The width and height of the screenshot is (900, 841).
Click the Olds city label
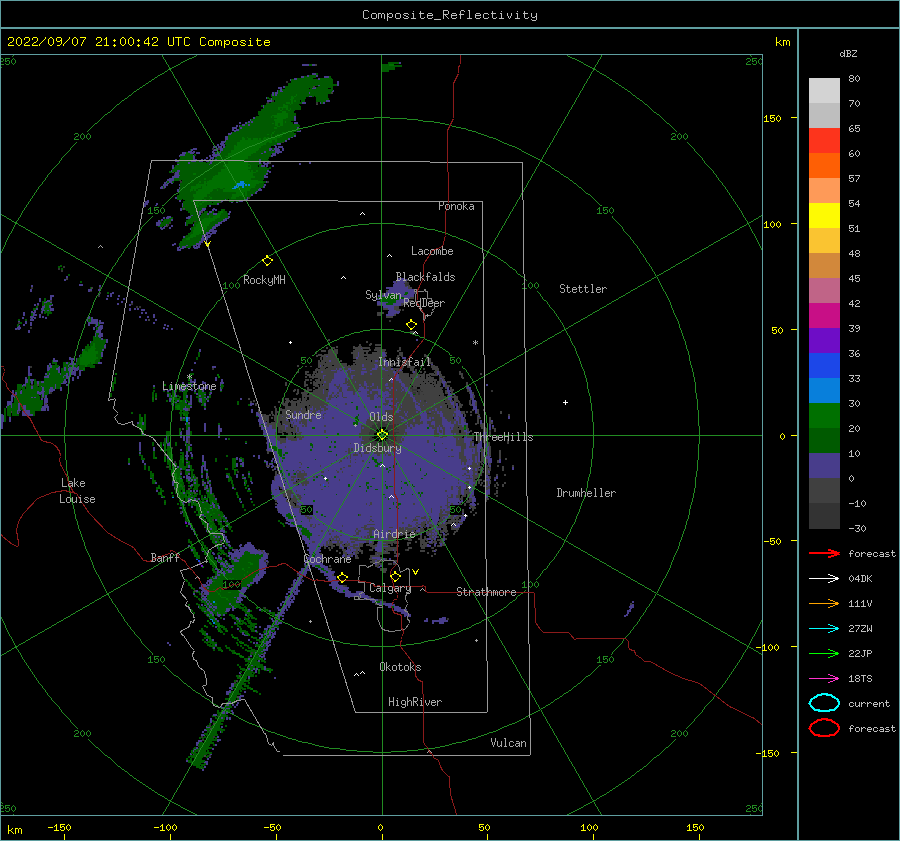(381, 417)
